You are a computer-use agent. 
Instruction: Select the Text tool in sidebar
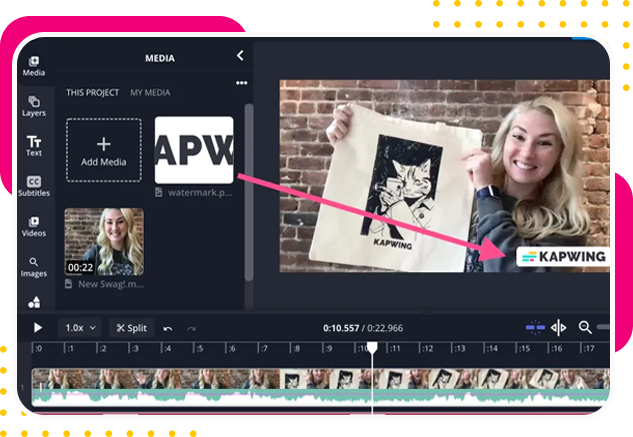[34, 146]
